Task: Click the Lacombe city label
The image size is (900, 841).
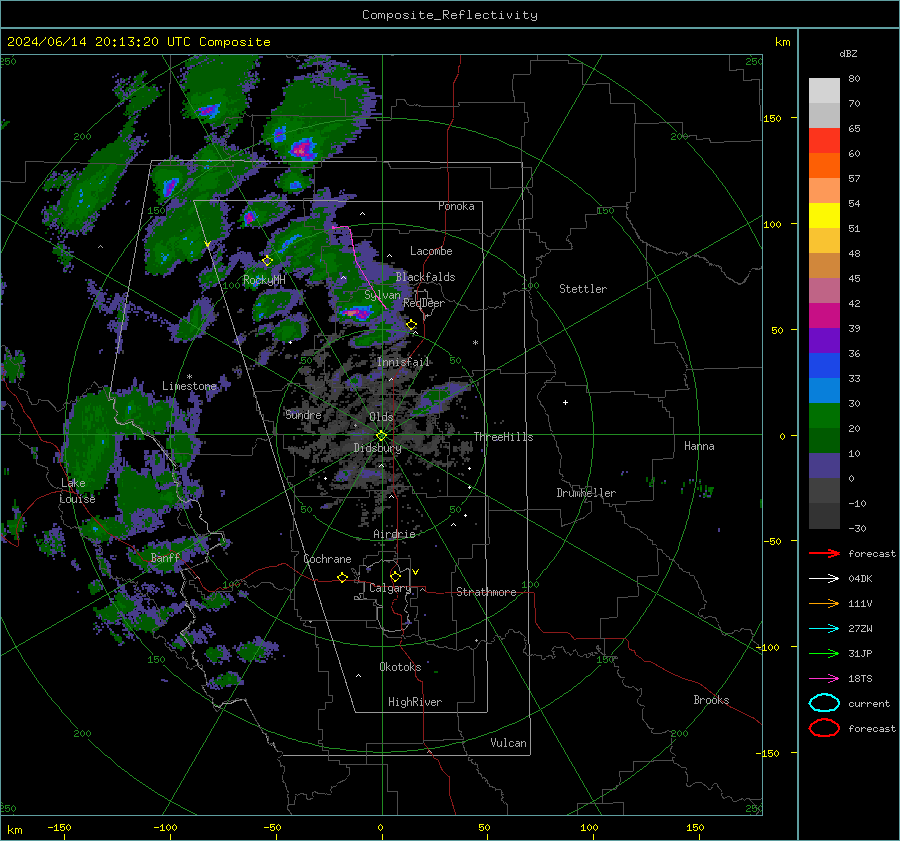Action: point(431,251)
